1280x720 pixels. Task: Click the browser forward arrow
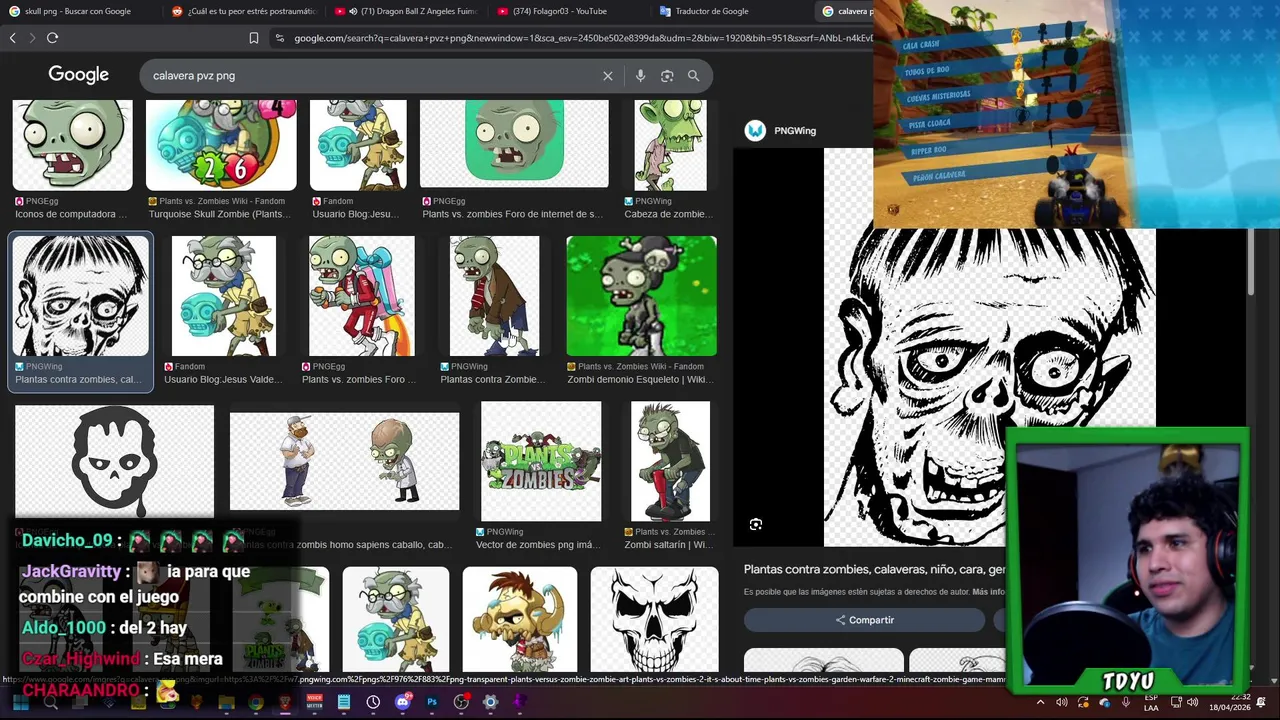32,38
